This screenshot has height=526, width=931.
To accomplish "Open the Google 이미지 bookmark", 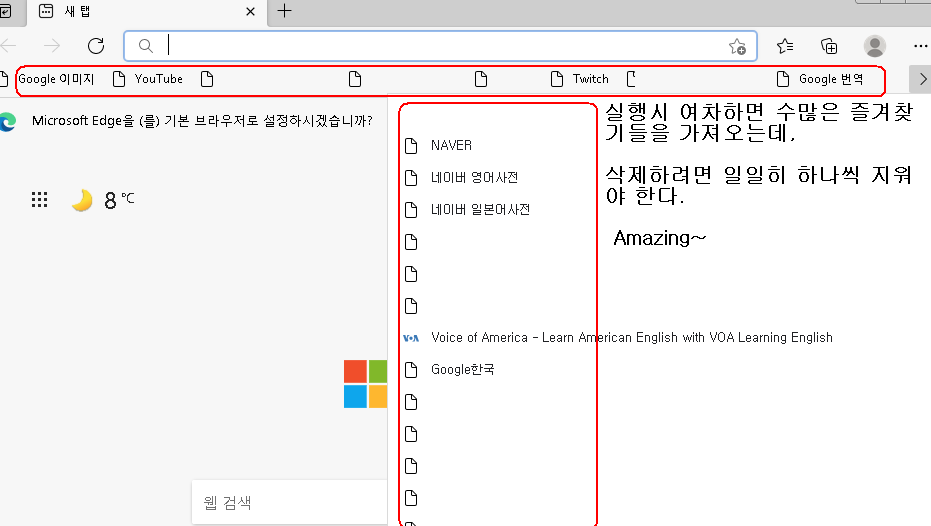I will coord(56,79).
